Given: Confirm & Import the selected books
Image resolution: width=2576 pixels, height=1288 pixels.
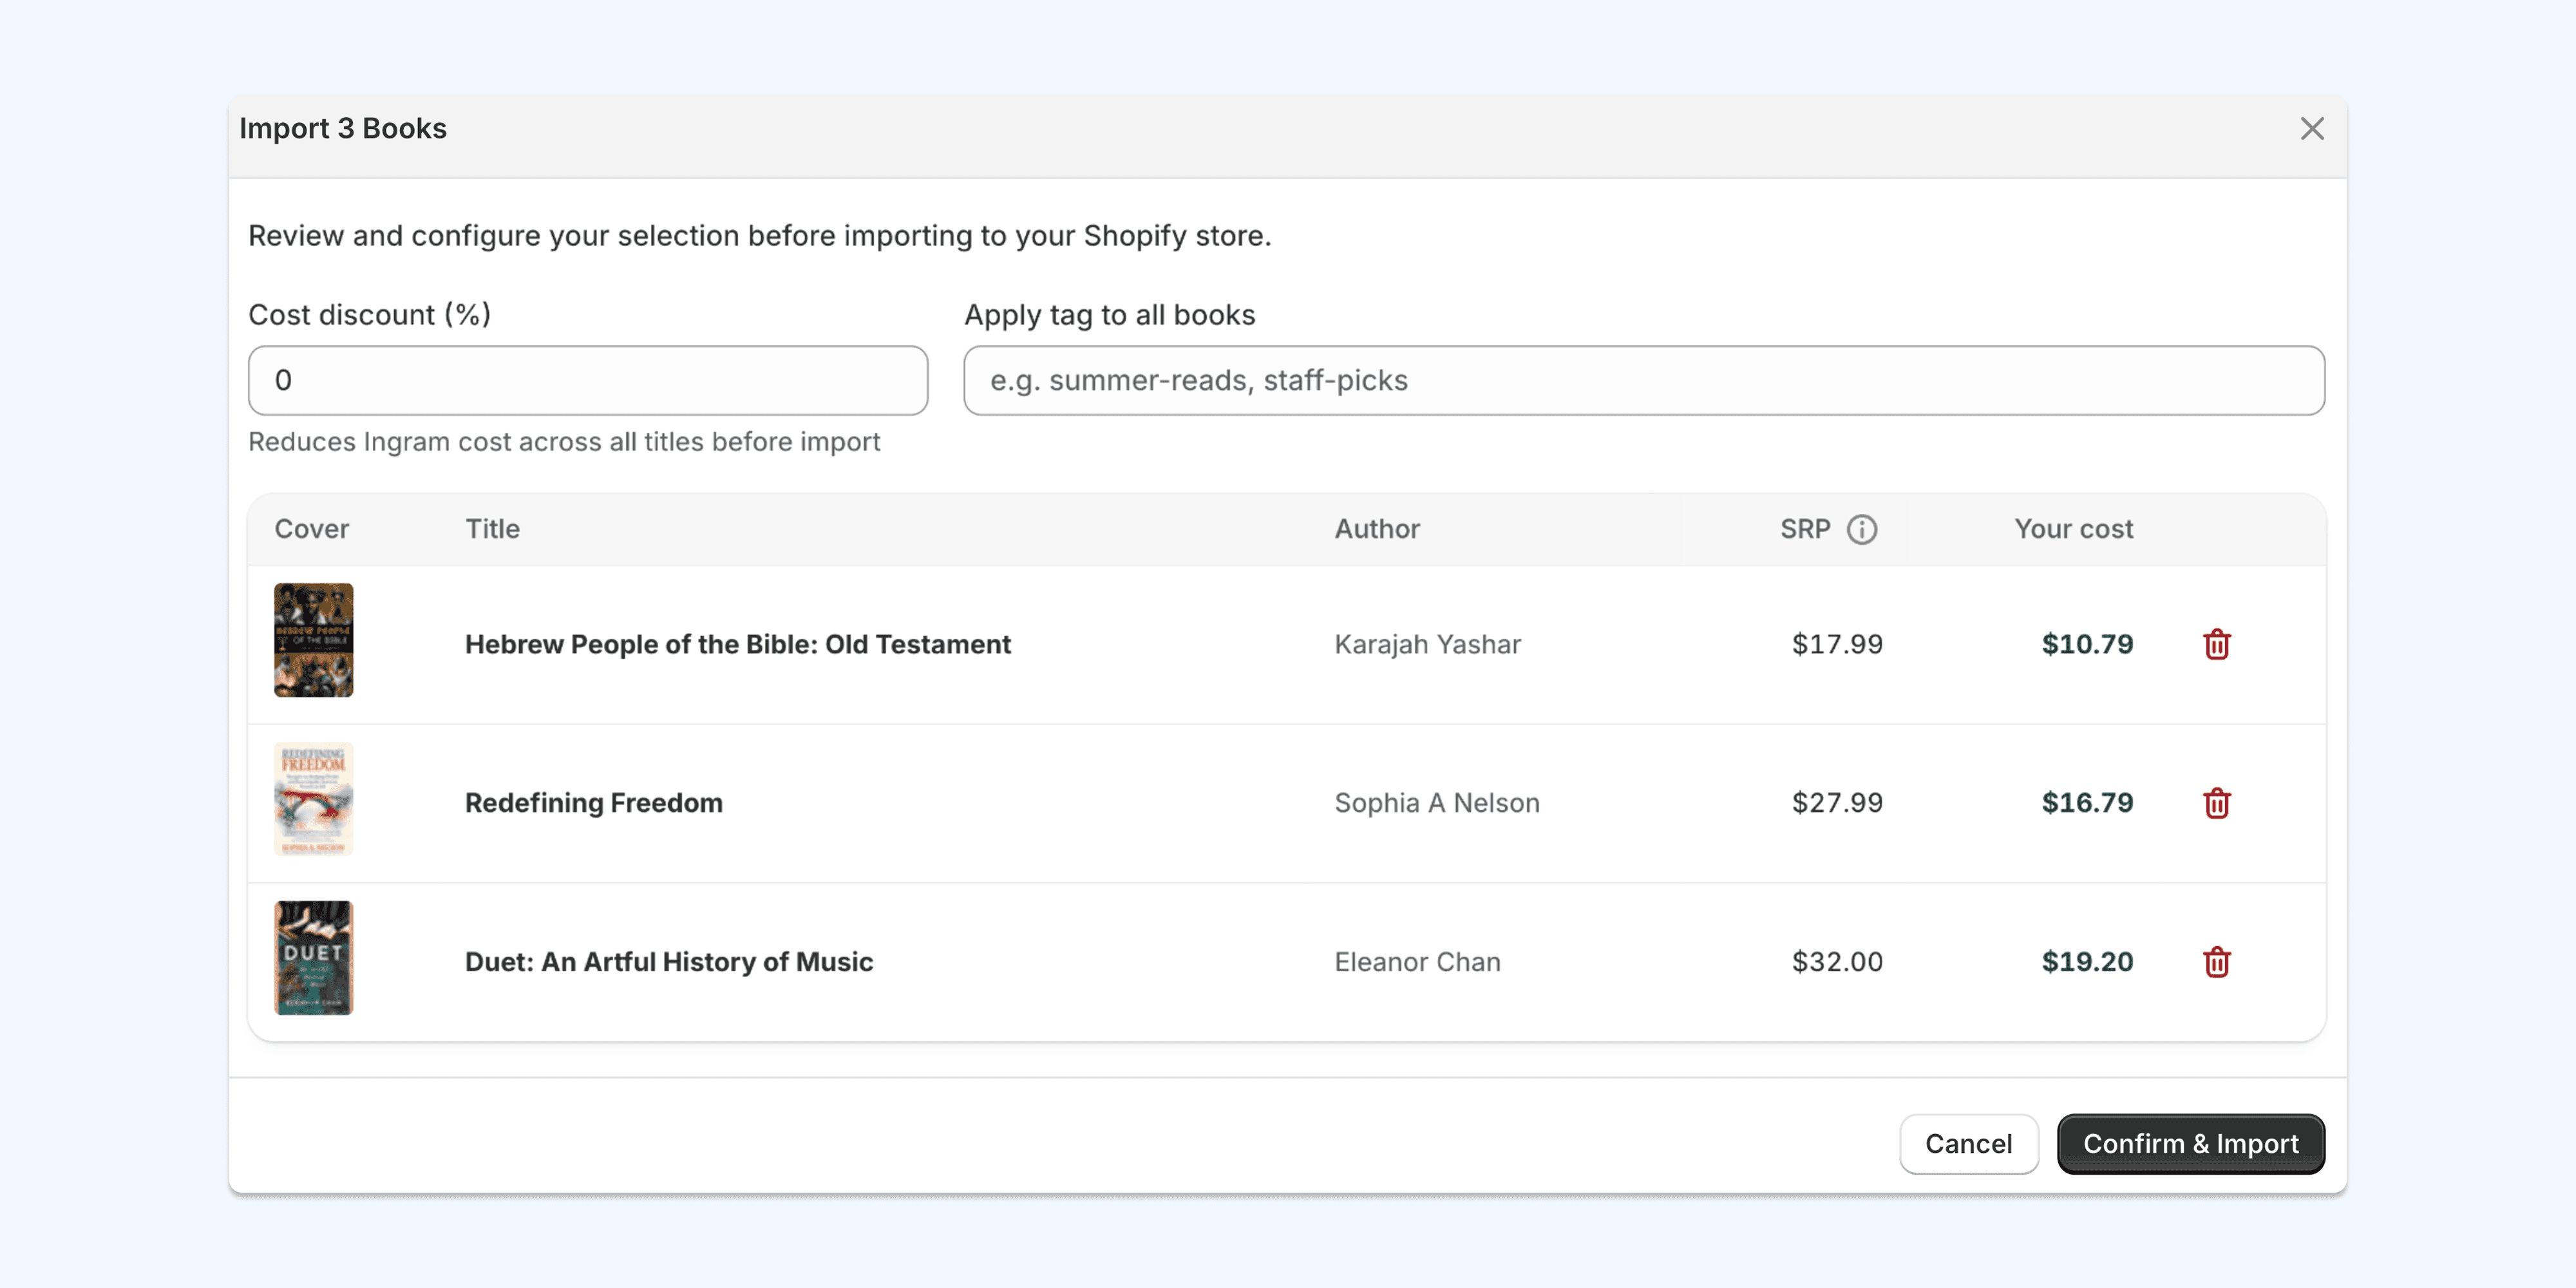Looking at the screenshot, I should pyautogui.click(x=2191, y=1144).
